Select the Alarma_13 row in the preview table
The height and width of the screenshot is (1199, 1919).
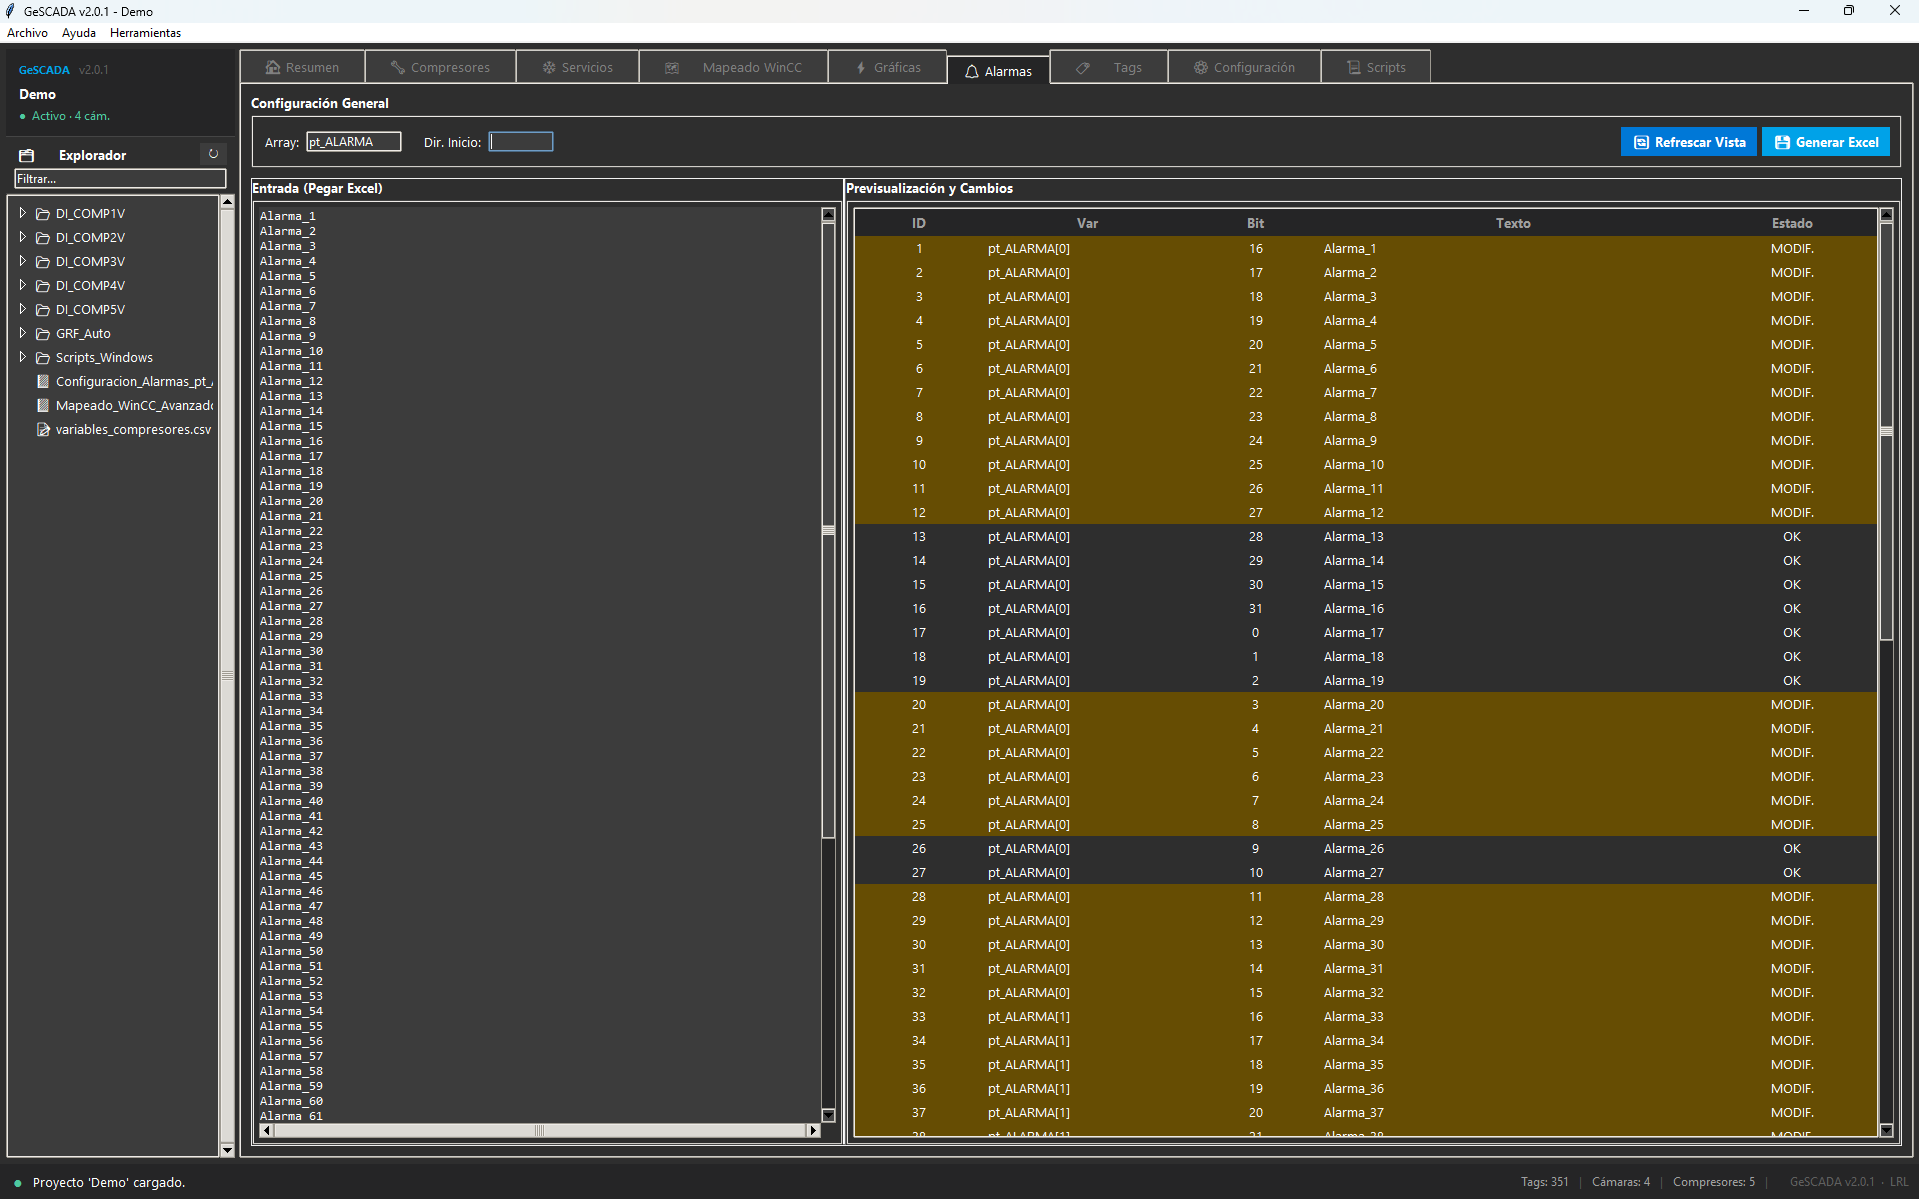coord(1354,537)
